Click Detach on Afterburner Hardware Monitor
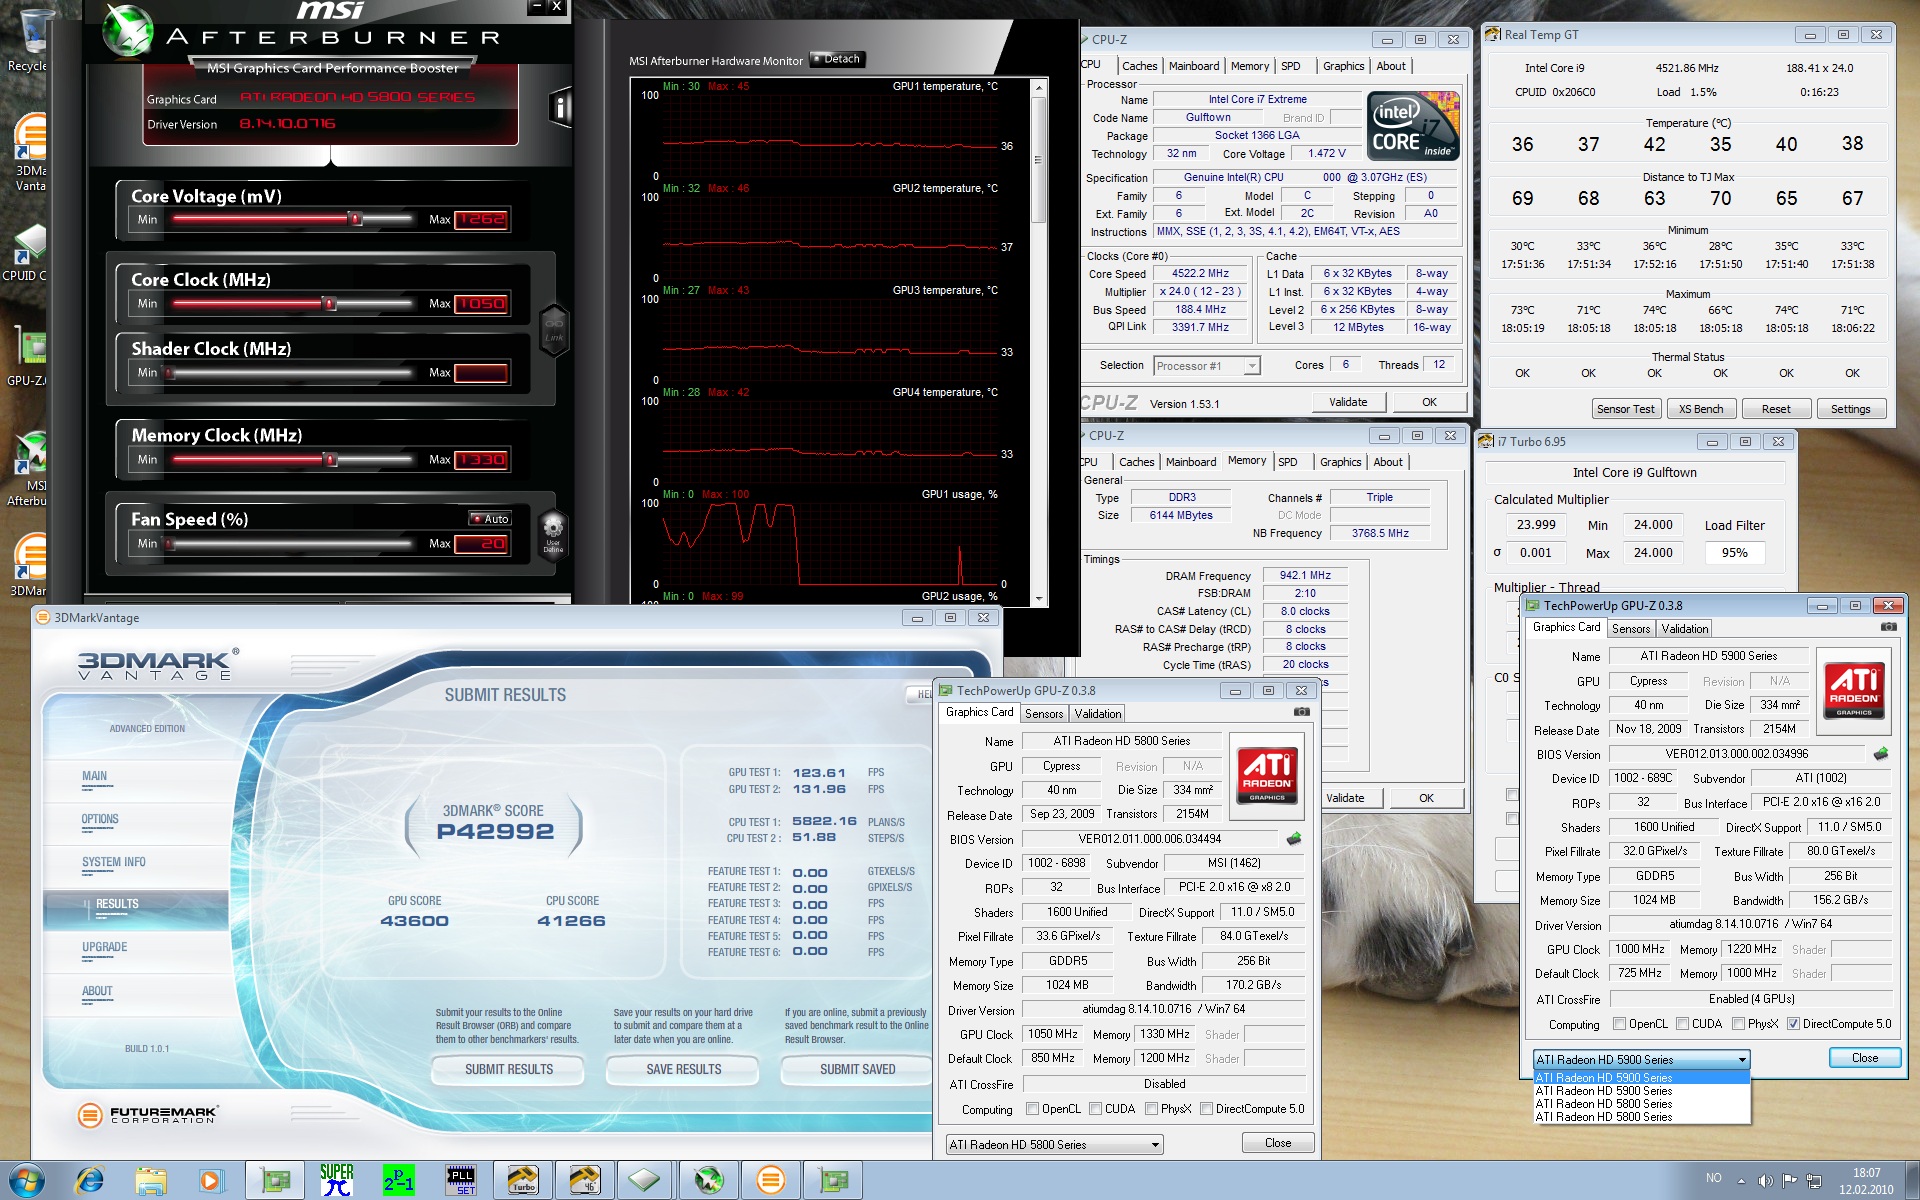 click(x=836, y=59)
